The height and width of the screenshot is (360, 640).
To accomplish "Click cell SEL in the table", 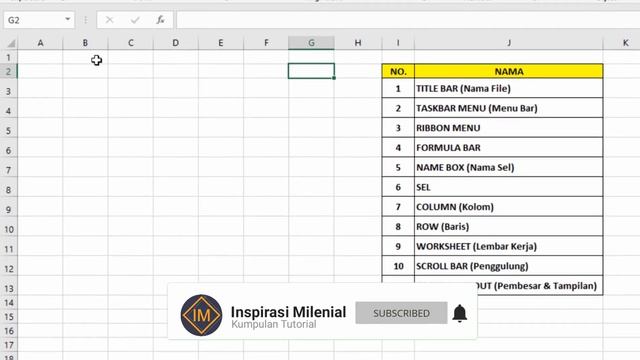I will point(509,187).
